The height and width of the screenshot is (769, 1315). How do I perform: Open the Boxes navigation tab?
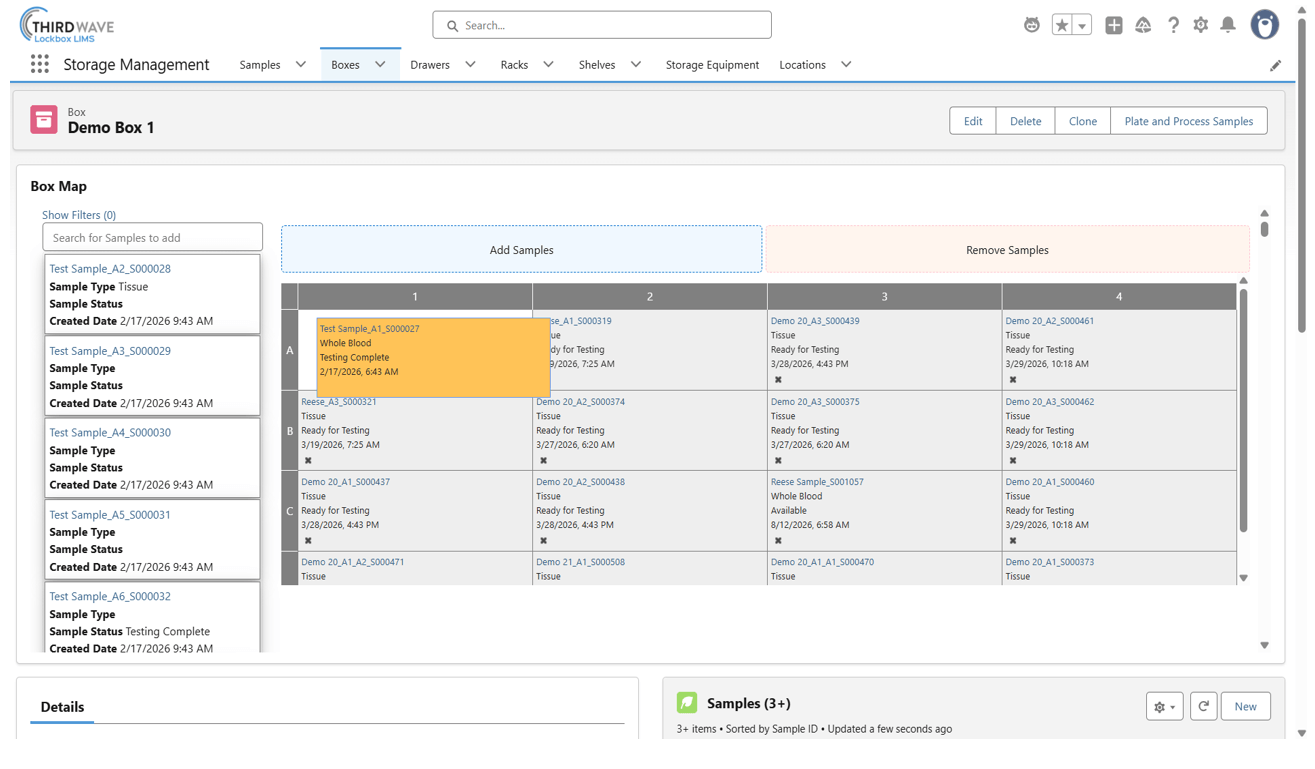[x=345, y=65]
